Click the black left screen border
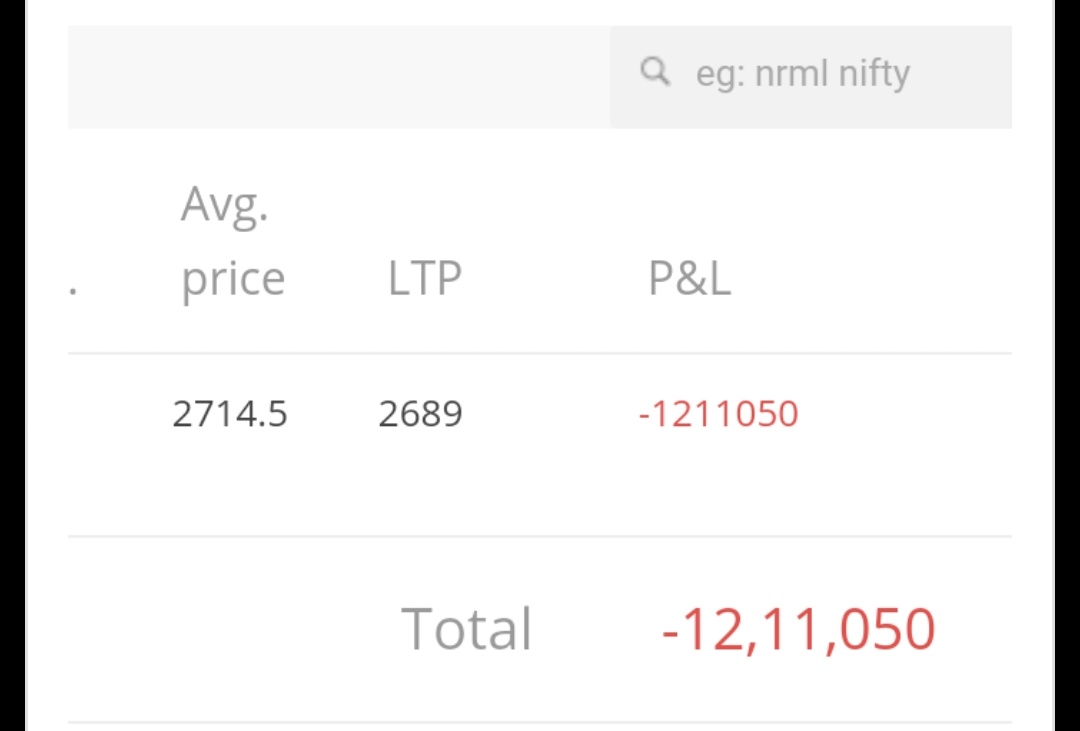Image resolution: width=1080 pixels, height=731 pixels. click(12, 365)
